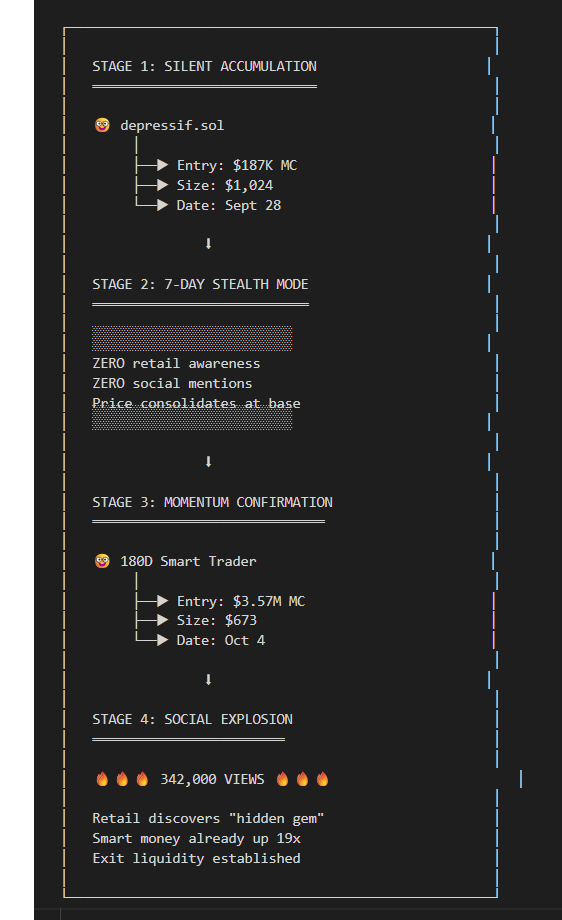Click the 'depressif.sol' wallet name
Image resolution: width=562 pixels, height=920 pixels.
tap(172, 126)
